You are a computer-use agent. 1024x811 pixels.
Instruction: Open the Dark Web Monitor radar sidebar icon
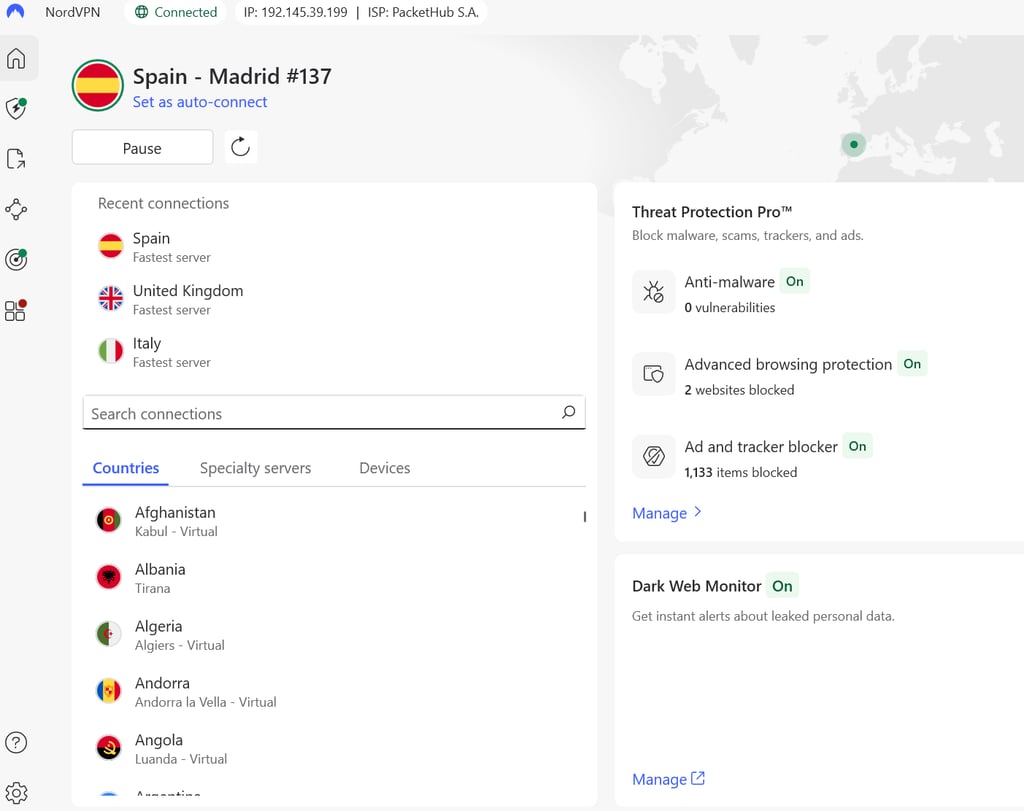click(16, 259)
